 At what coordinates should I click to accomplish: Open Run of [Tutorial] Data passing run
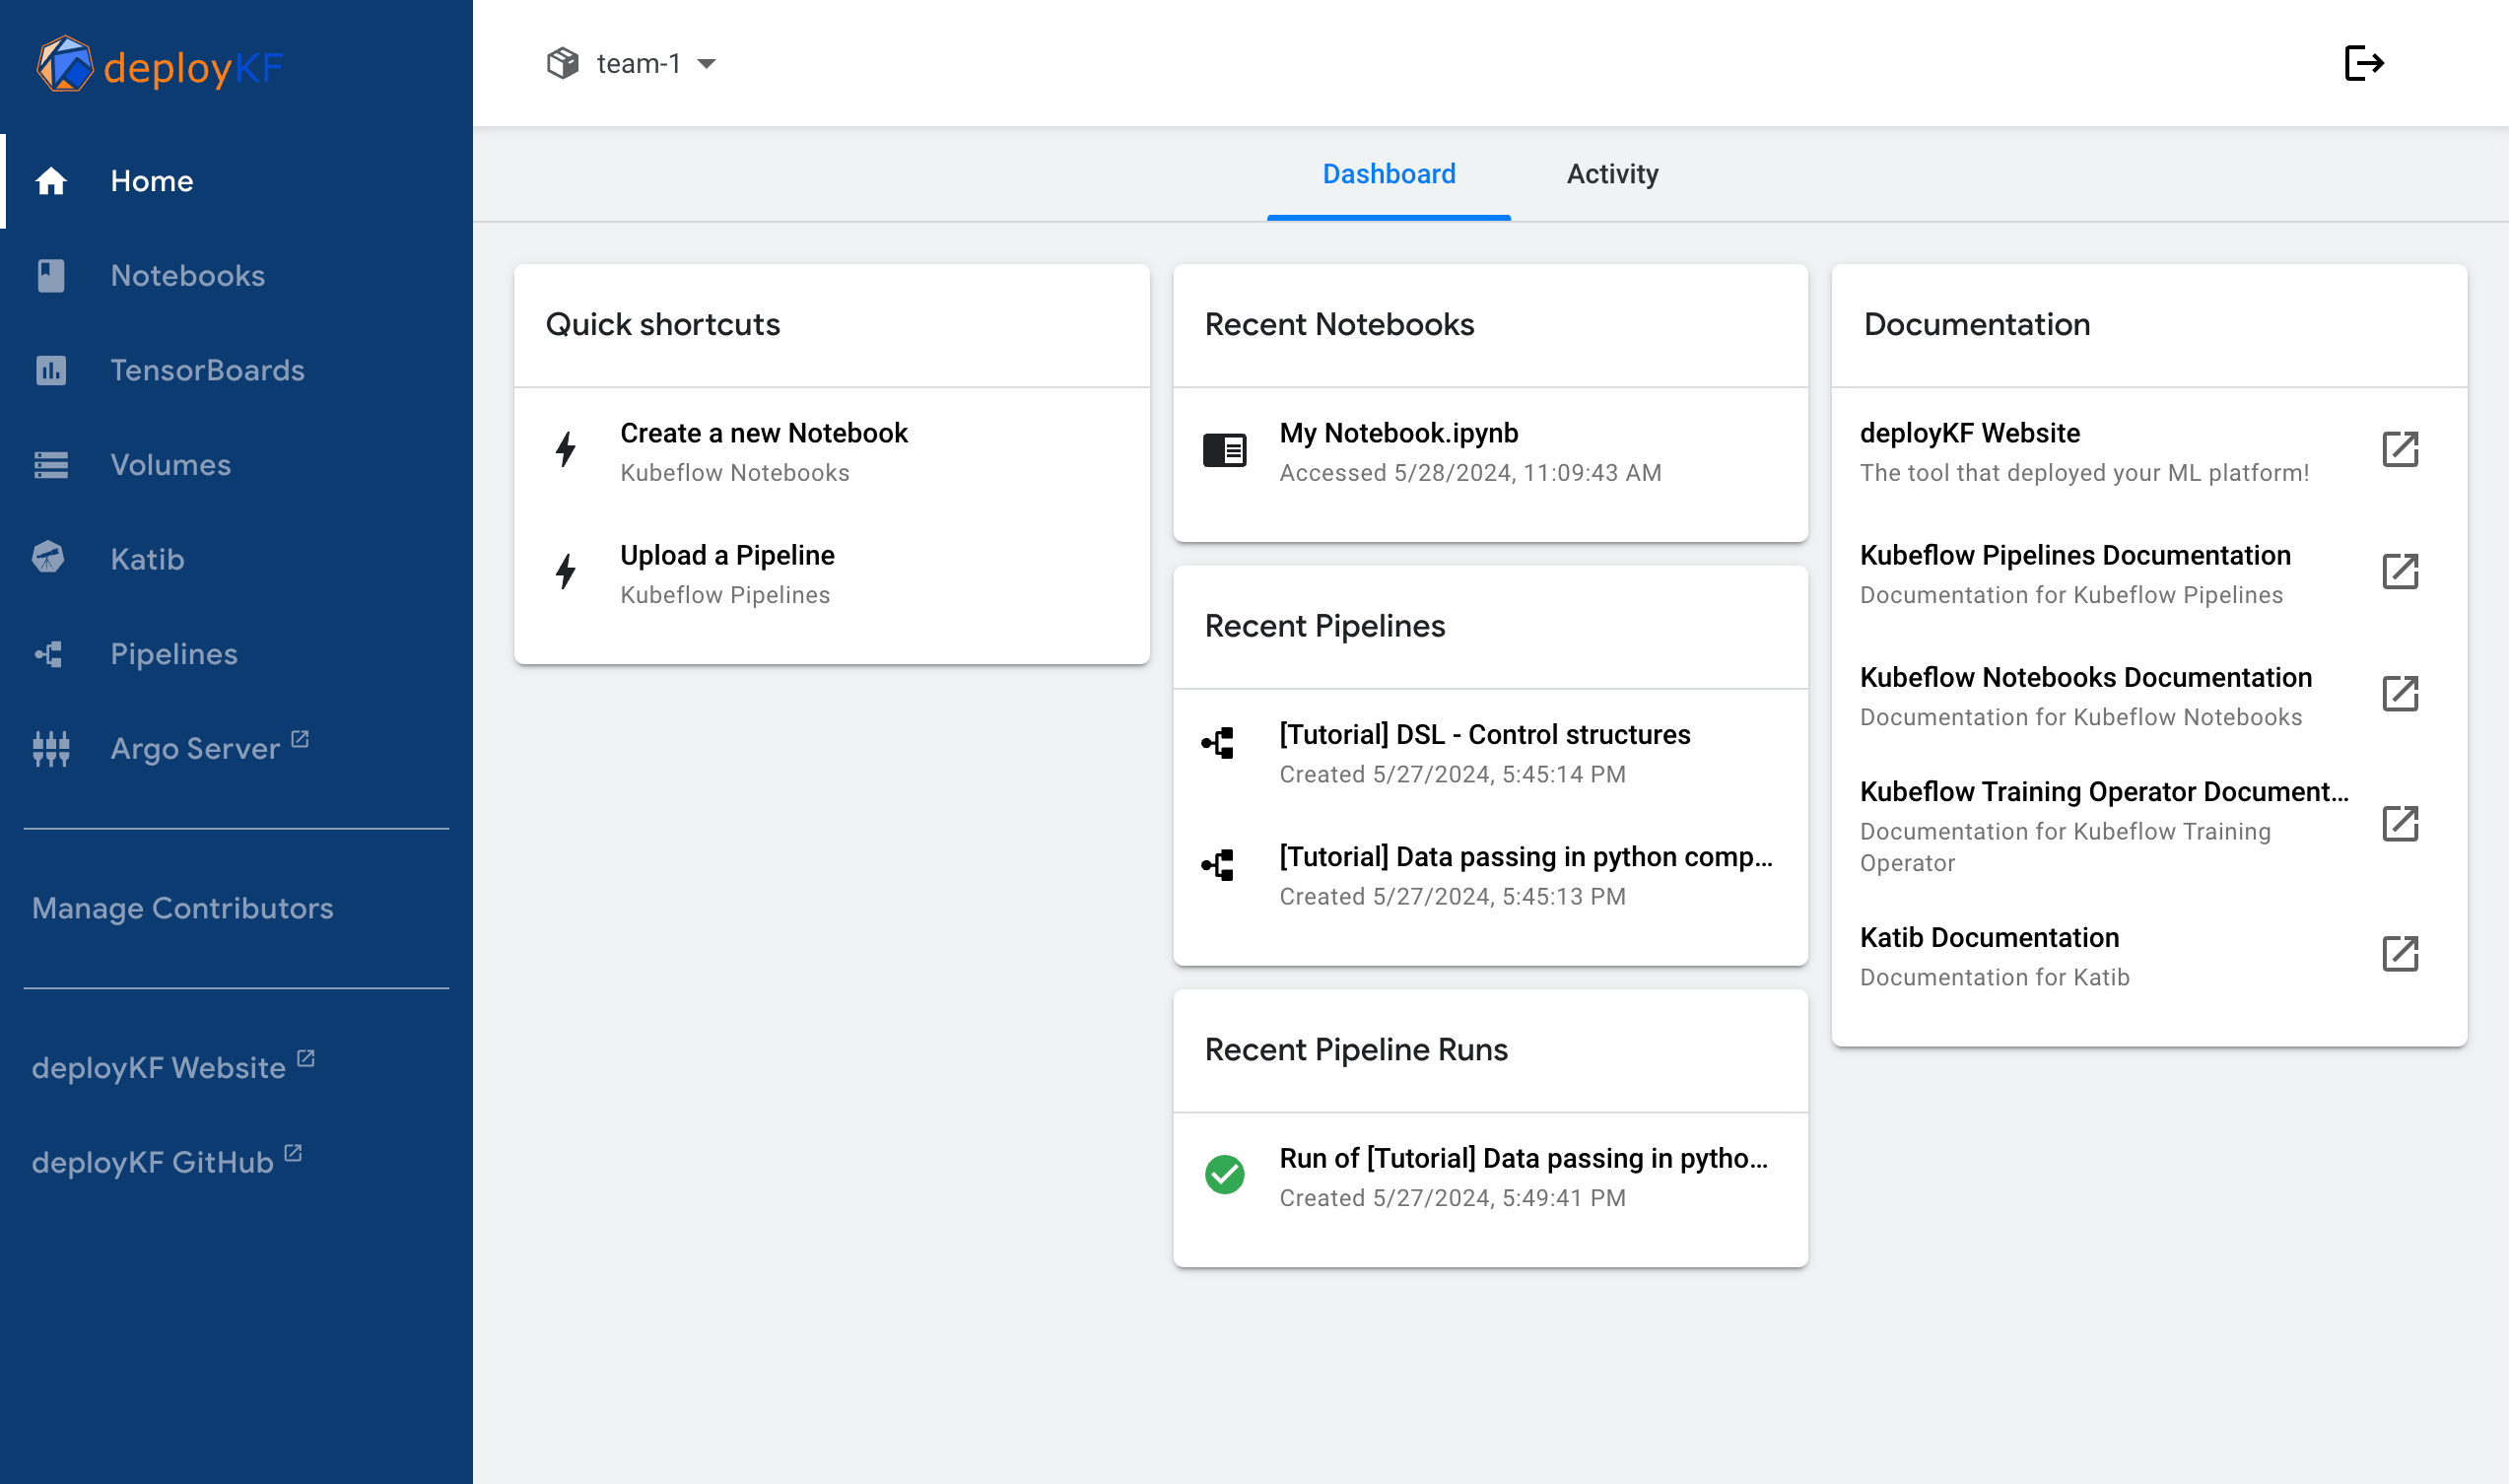tap(1490, 1177)
